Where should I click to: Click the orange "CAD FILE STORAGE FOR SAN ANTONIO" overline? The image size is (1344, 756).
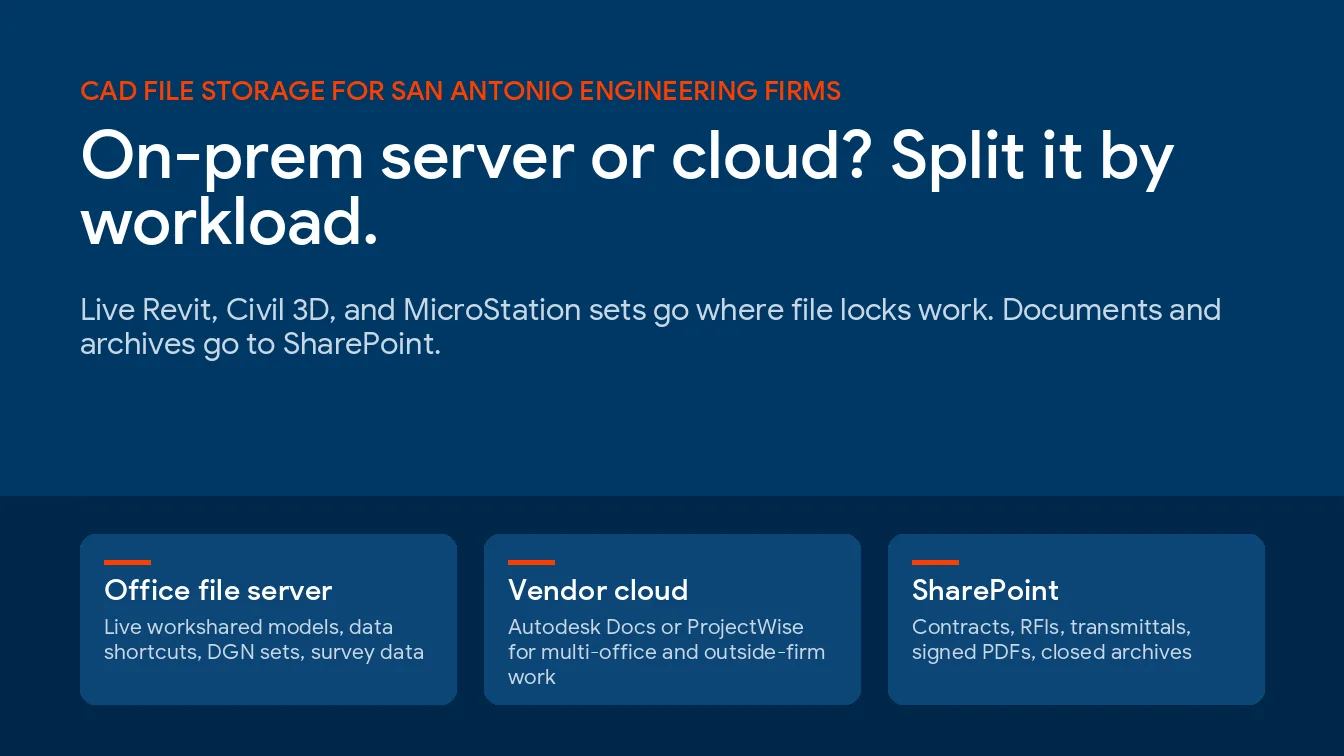460,91
